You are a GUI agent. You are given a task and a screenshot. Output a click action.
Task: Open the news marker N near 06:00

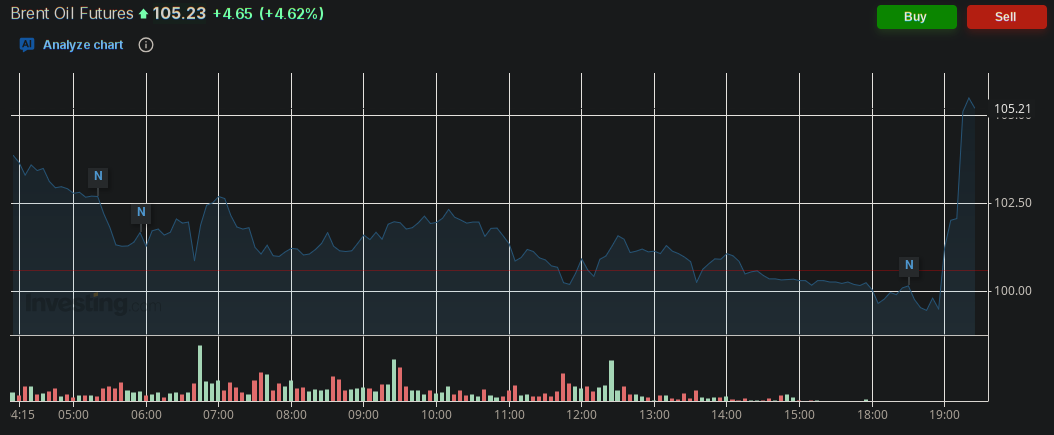(x=141, y=213)
